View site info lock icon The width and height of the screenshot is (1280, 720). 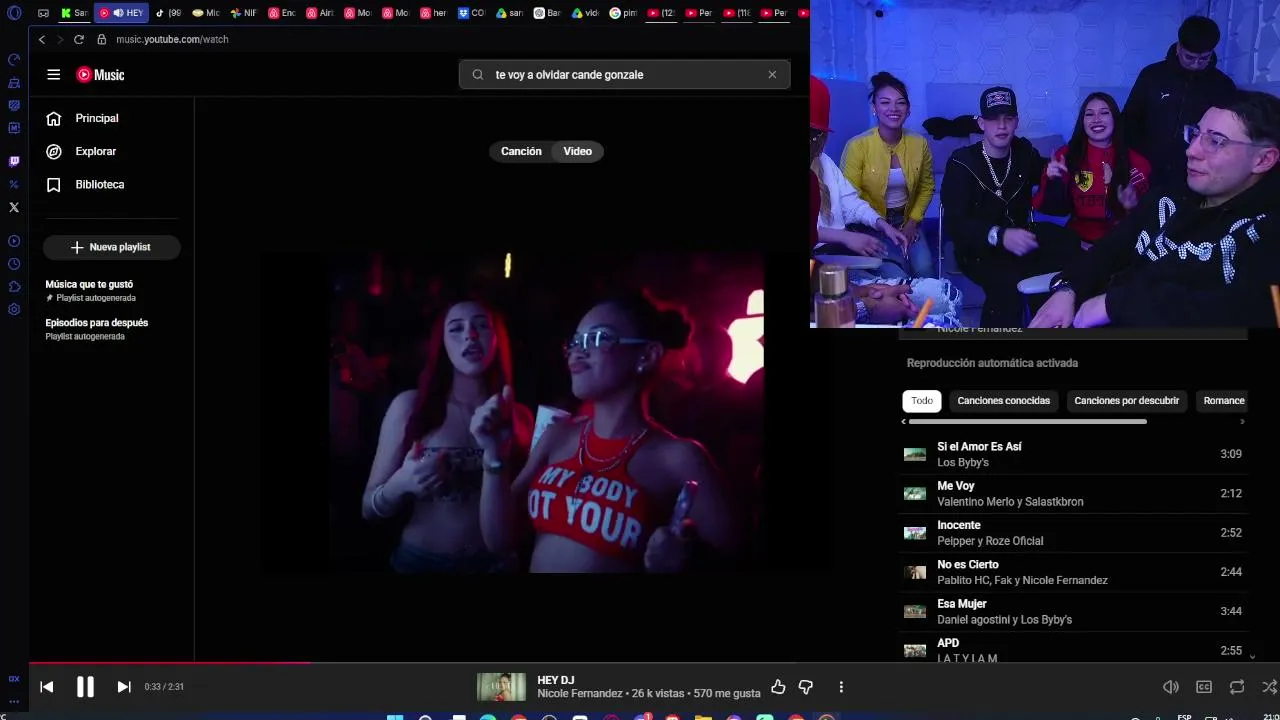click(x=101, y=39)
